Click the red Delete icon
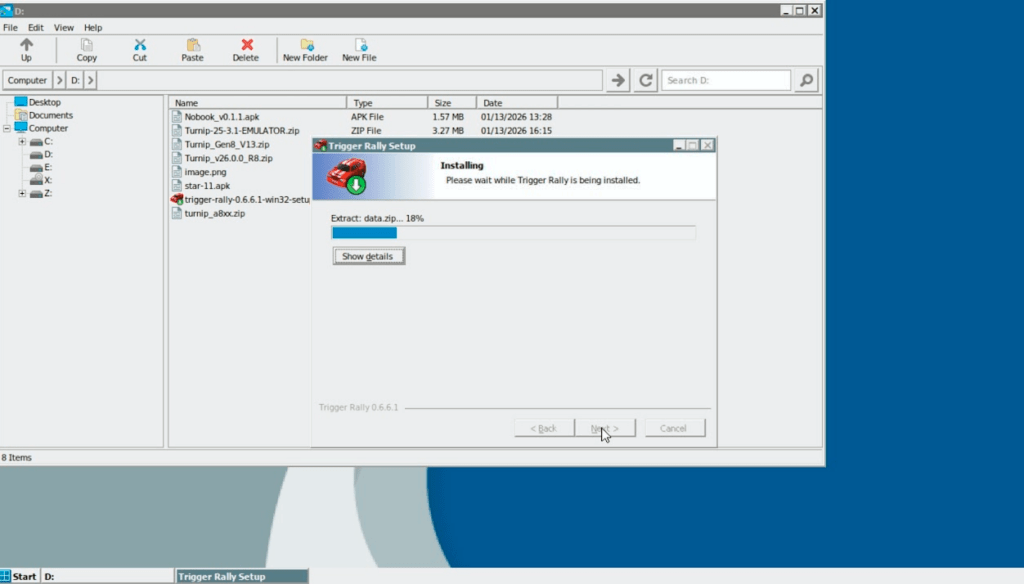Screen dimensions: 1024x584 [x=246, y=45]
